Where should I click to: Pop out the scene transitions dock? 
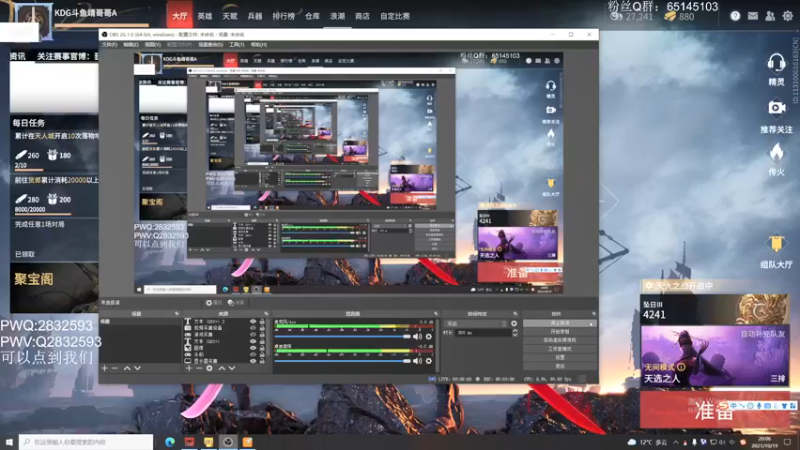coord(515,314)
